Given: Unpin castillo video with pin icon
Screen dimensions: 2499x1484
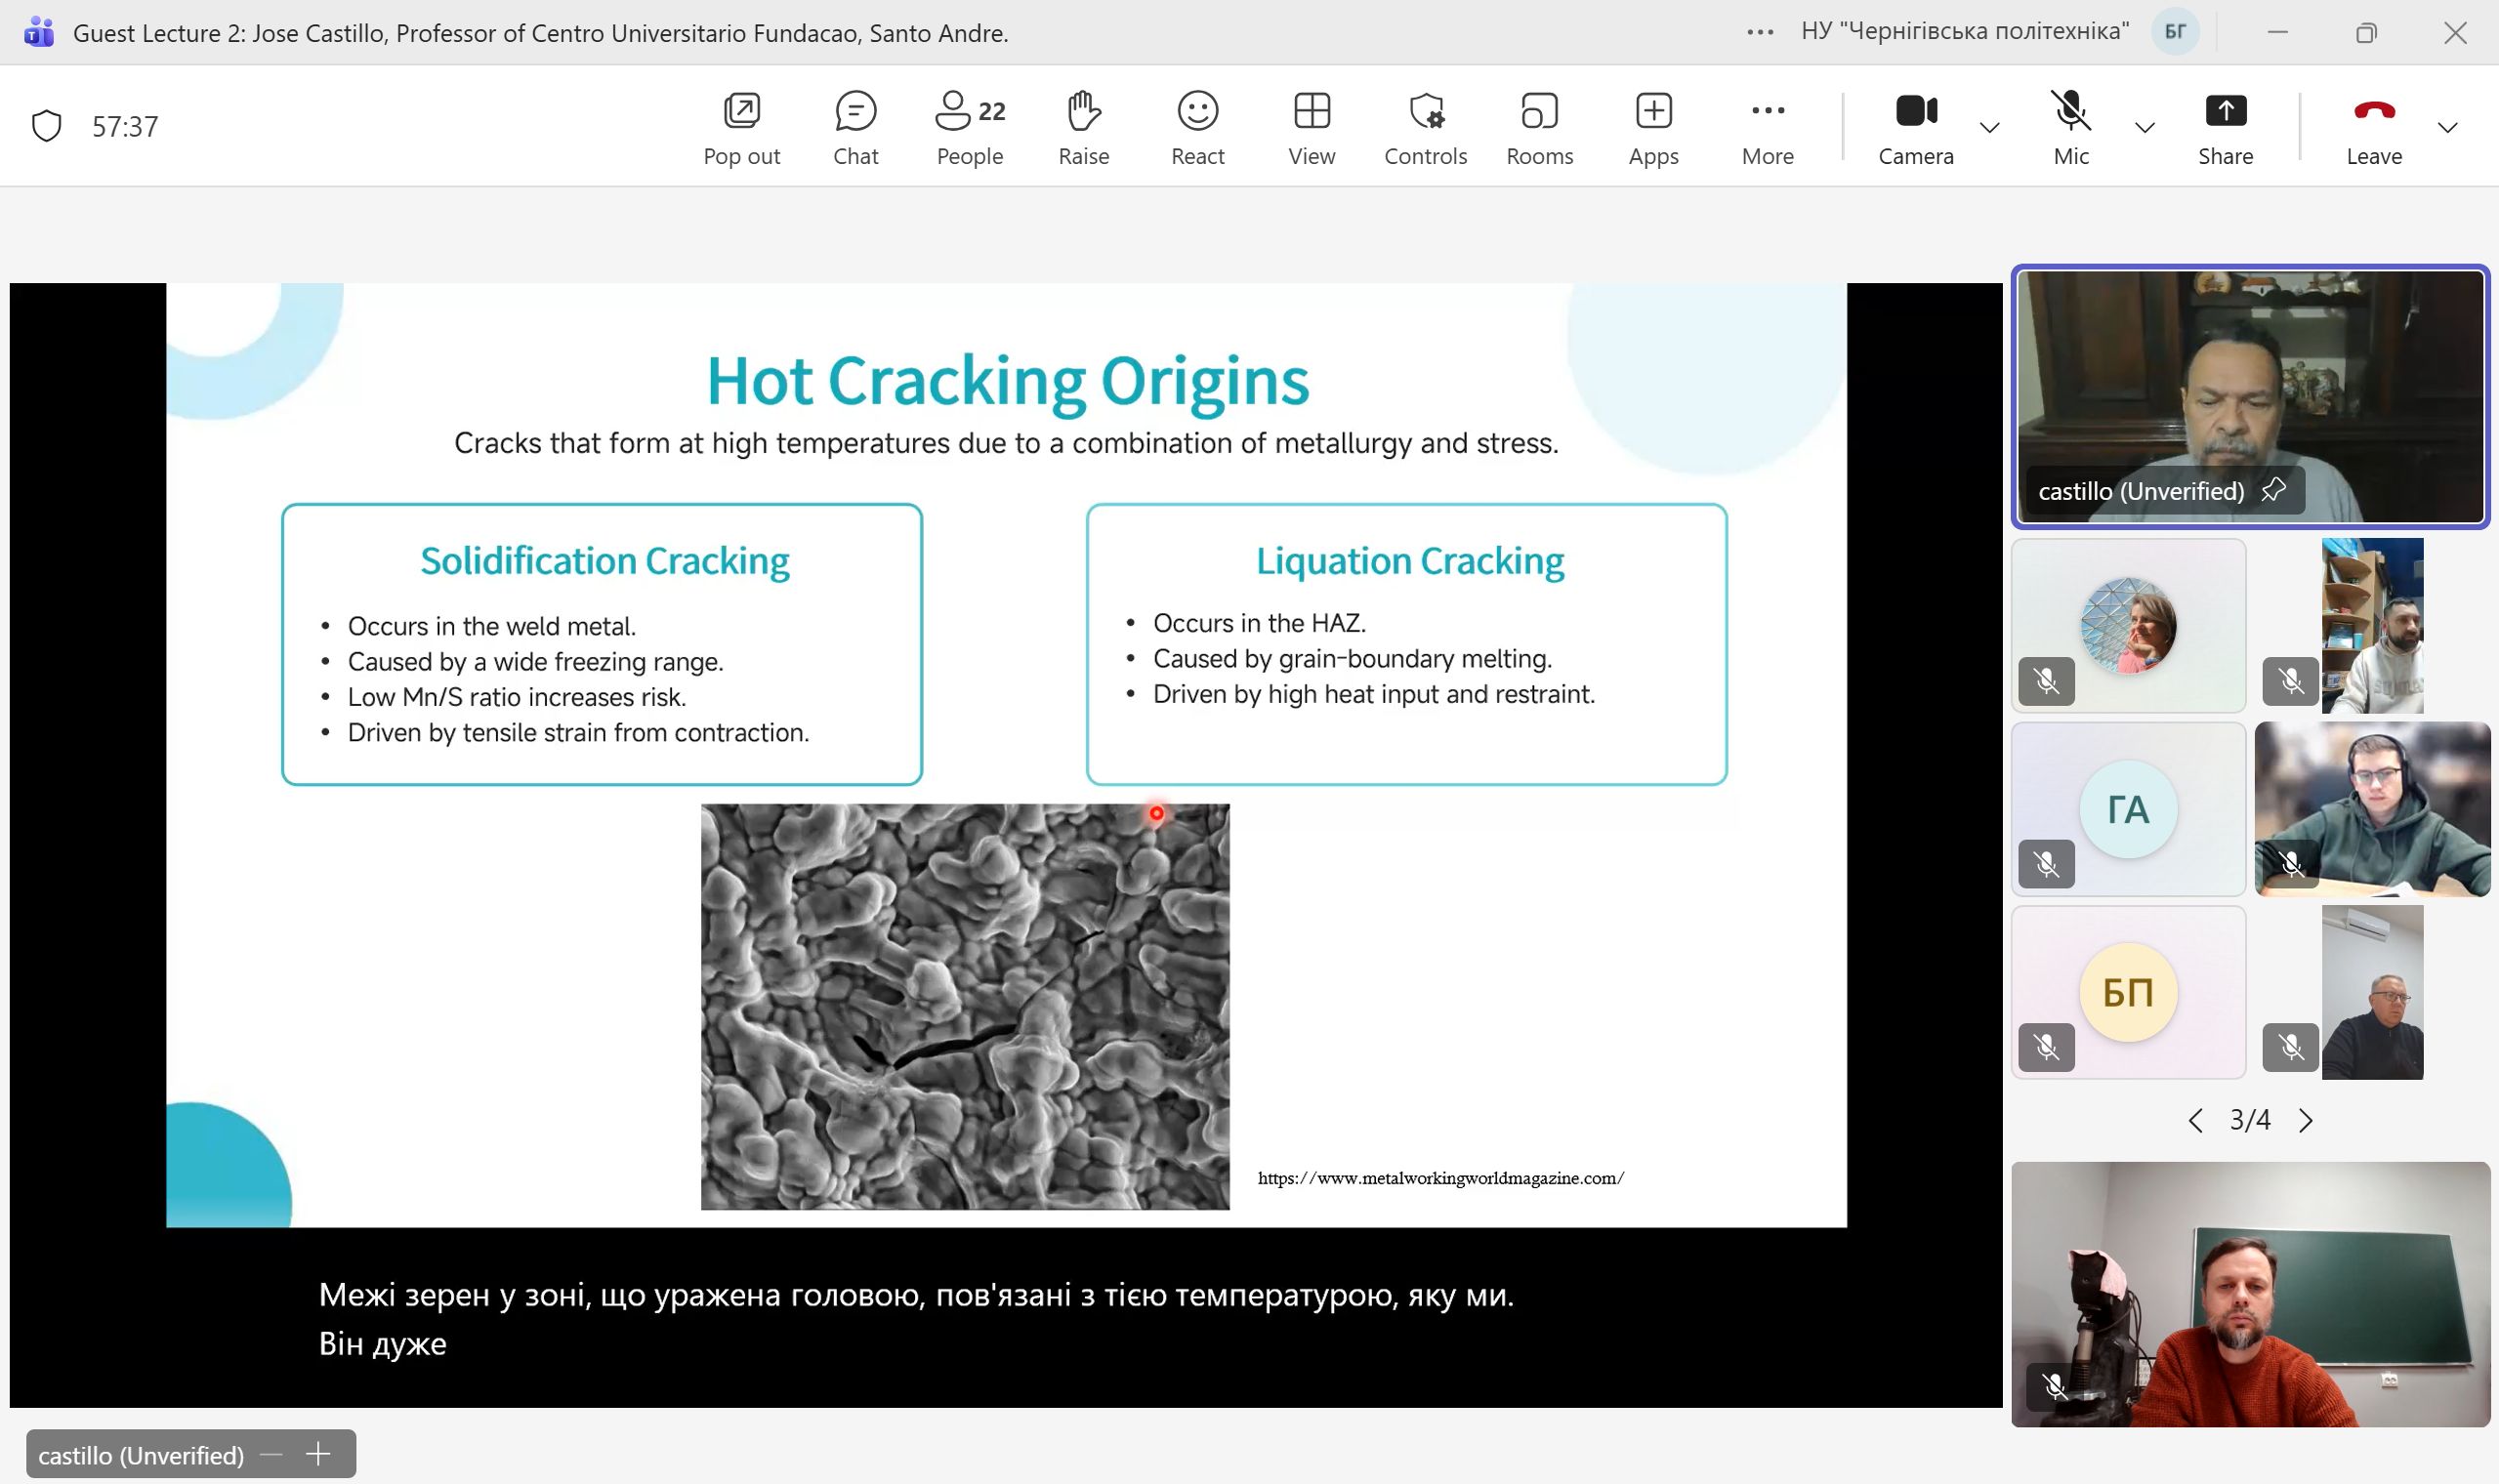Looking at the screenshot, I should tap(2273, 490).
